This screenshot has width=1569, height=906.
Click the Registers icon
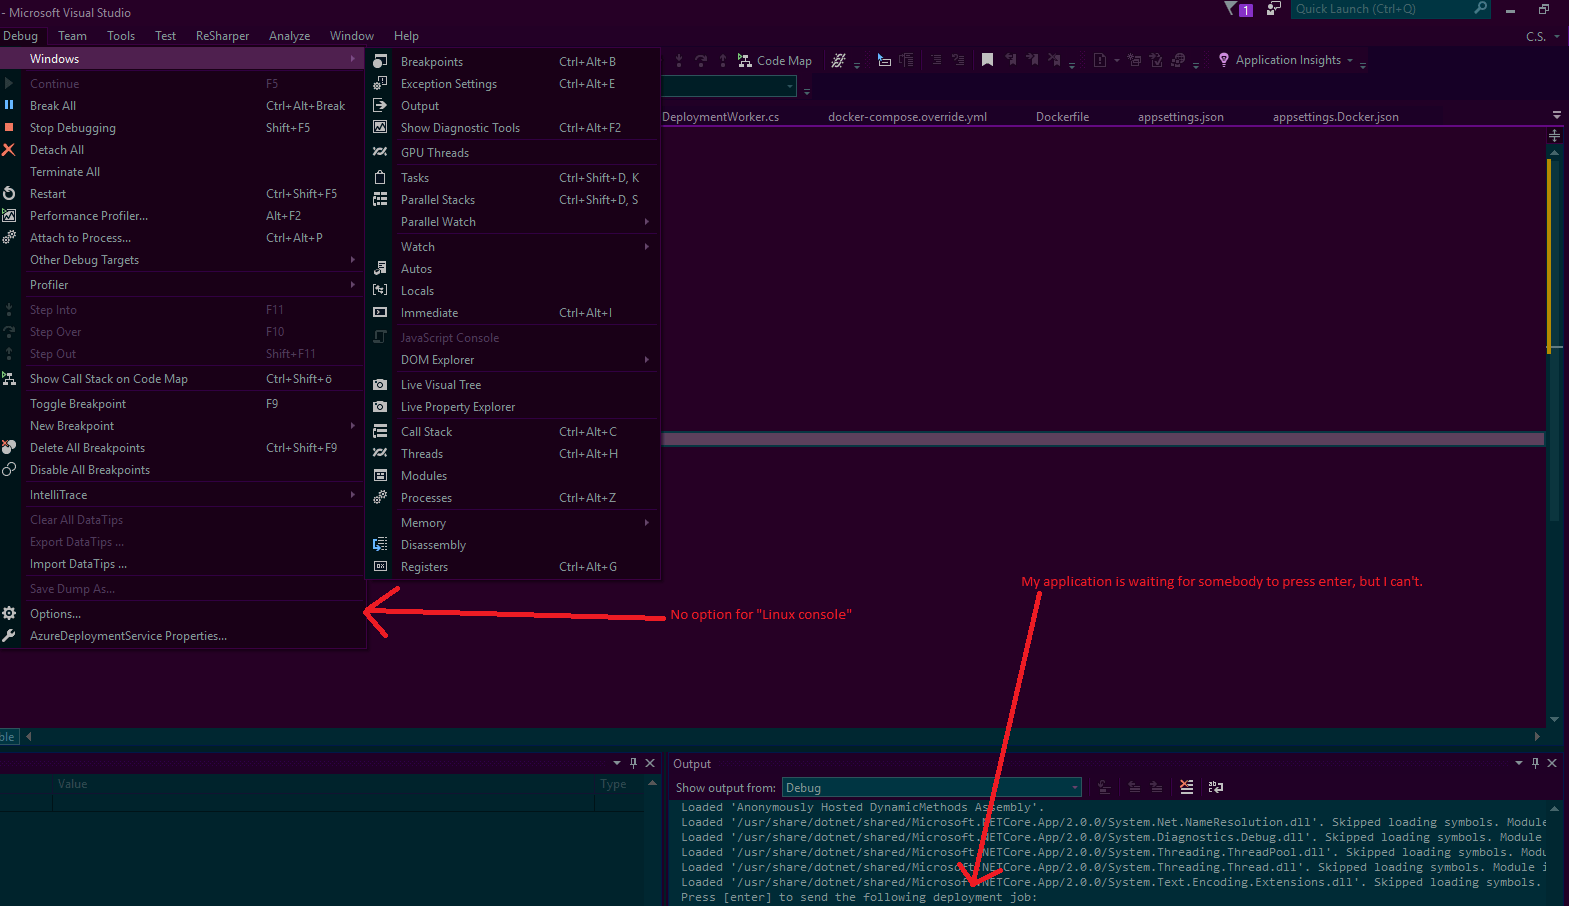click(x=380, y=566)
